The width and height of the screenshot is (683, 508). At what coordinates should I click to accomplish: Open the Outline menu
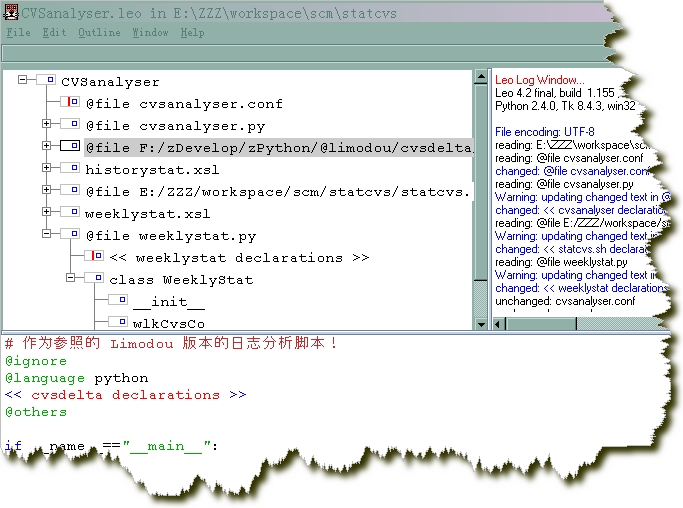tap(99, 33)
